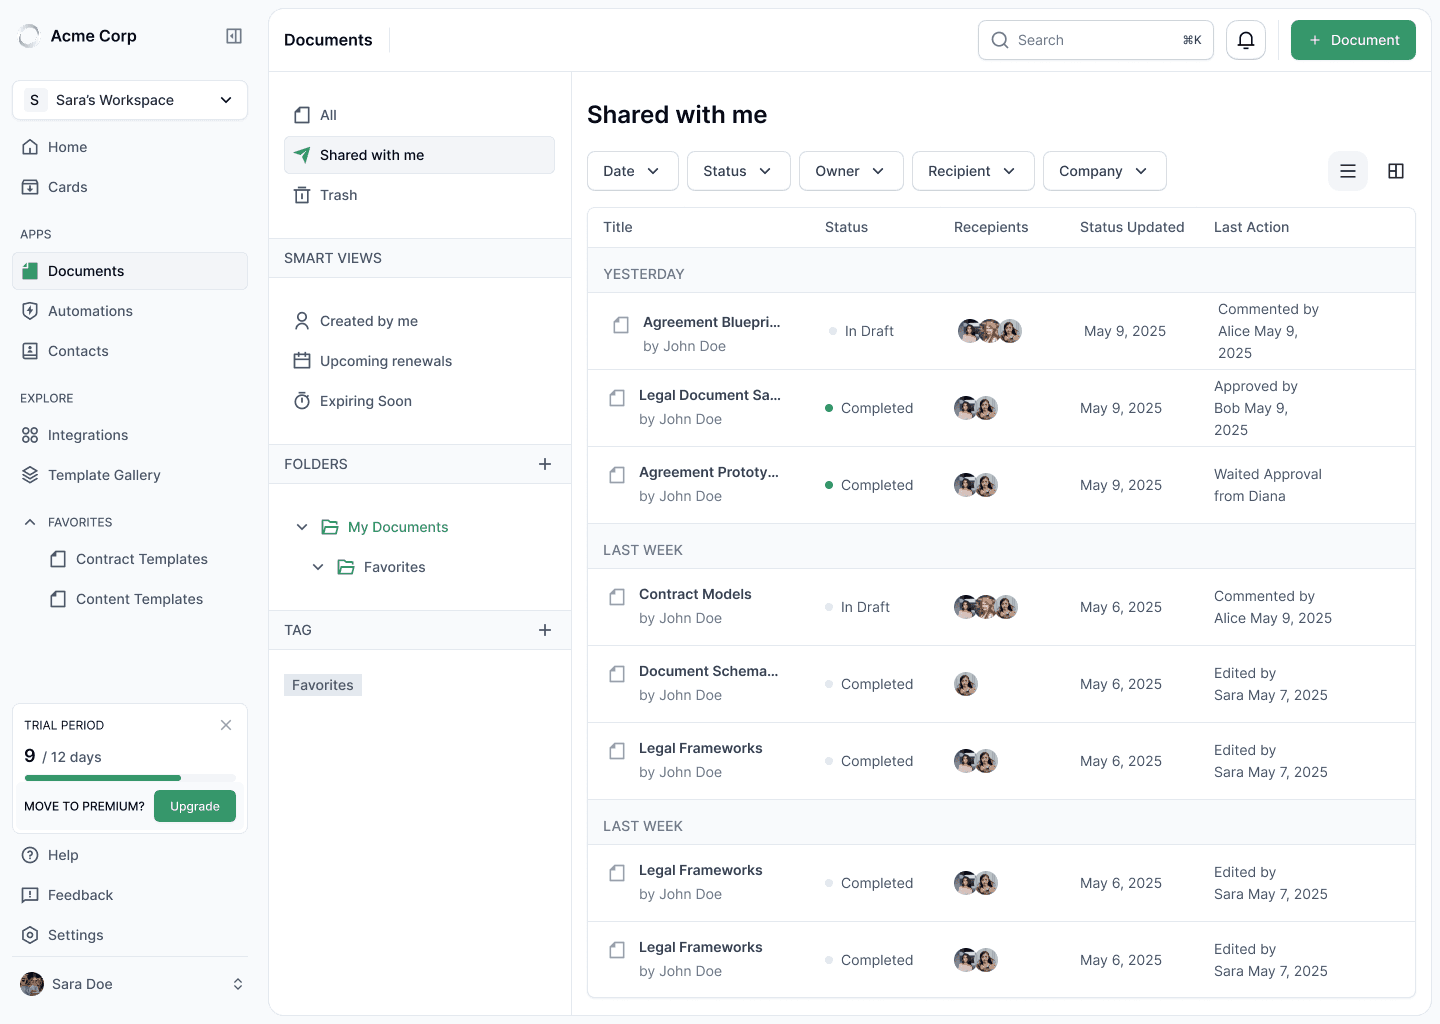Open Feedback in the sidebar

tap(130, 895)
